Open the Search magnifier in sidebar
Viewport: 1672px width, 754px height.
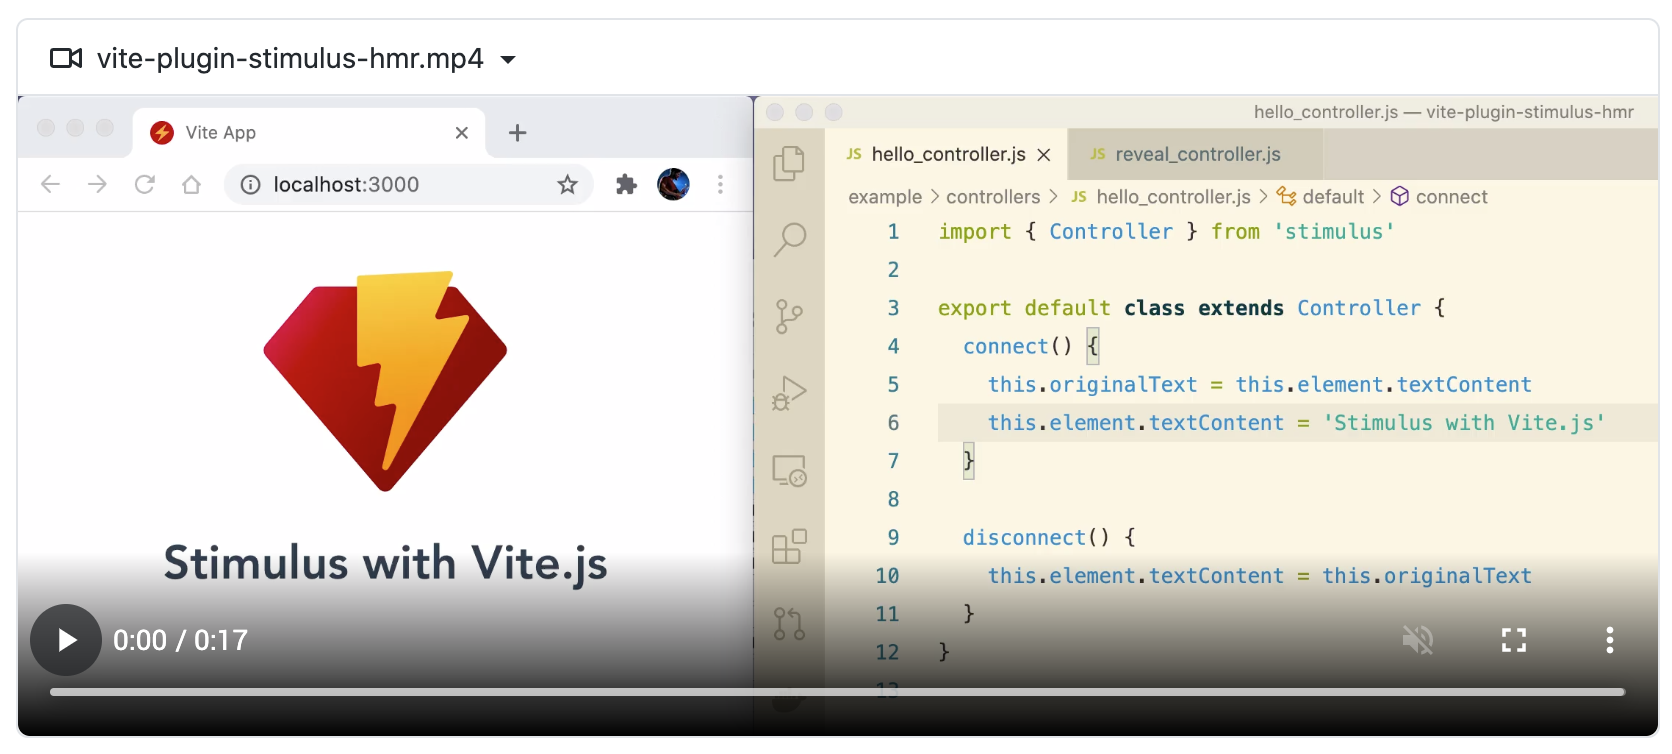click(x=789, y=240)
